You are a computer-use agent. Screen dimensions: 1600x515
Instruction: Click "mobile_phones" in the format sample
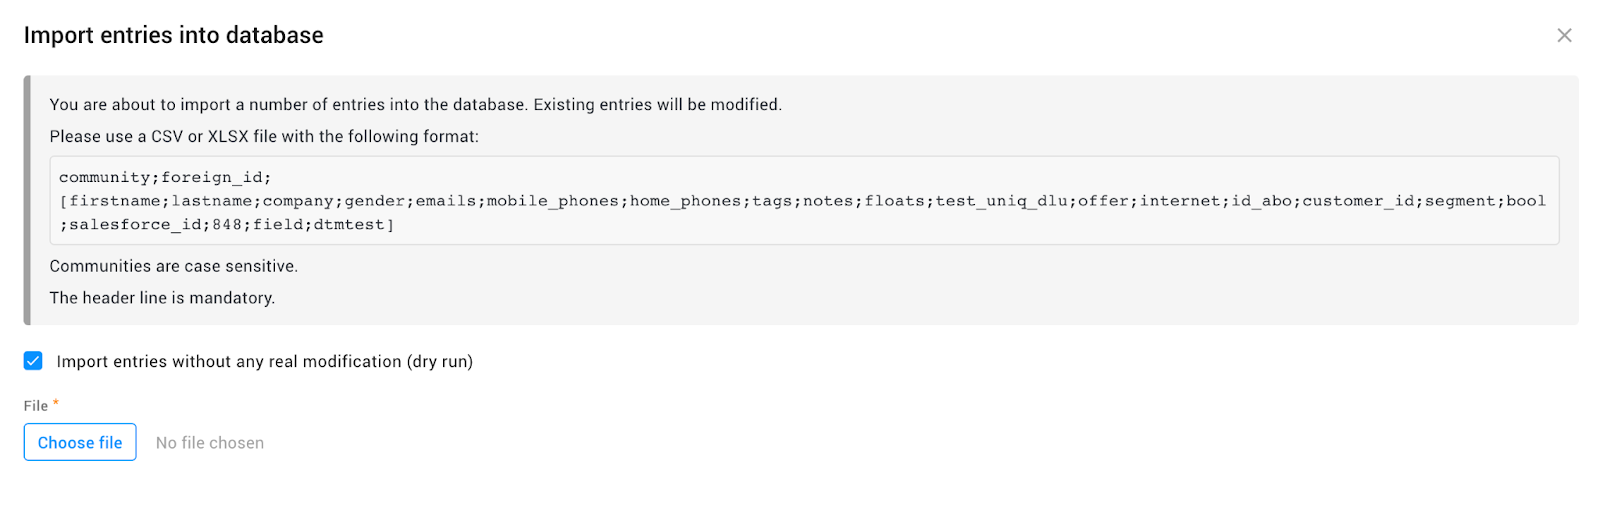553,201
